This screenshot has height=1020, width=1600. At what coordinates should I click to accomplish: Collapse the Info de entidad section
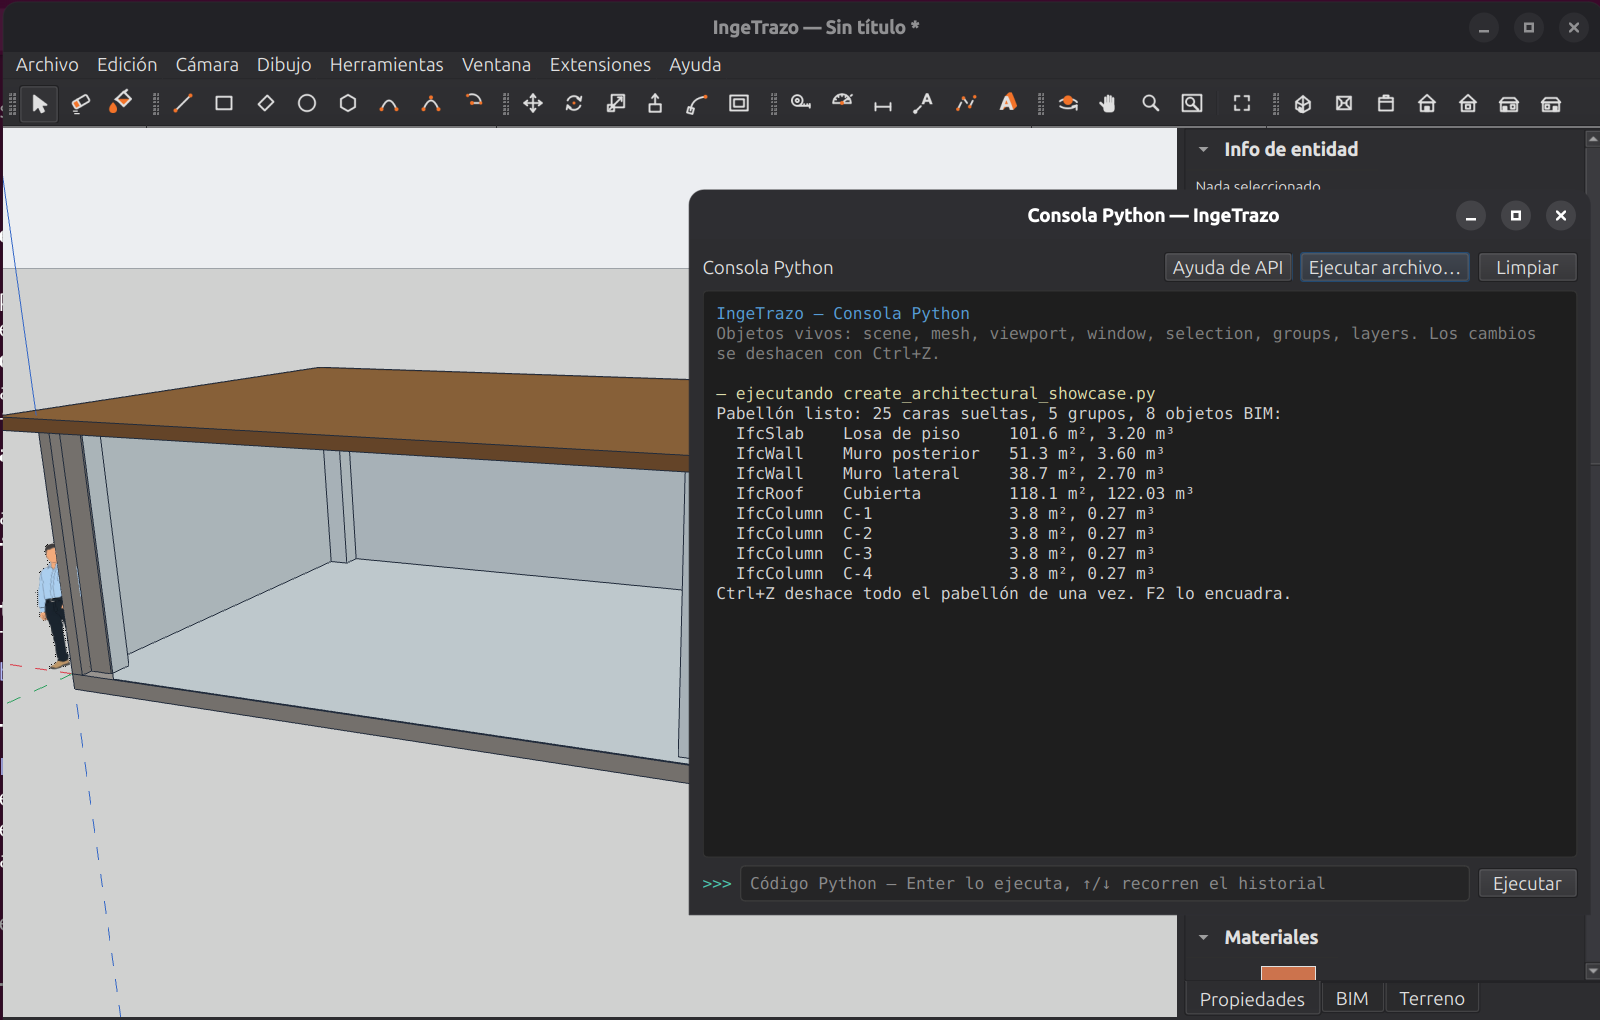pyautogui.click(x=1204, y=150)
